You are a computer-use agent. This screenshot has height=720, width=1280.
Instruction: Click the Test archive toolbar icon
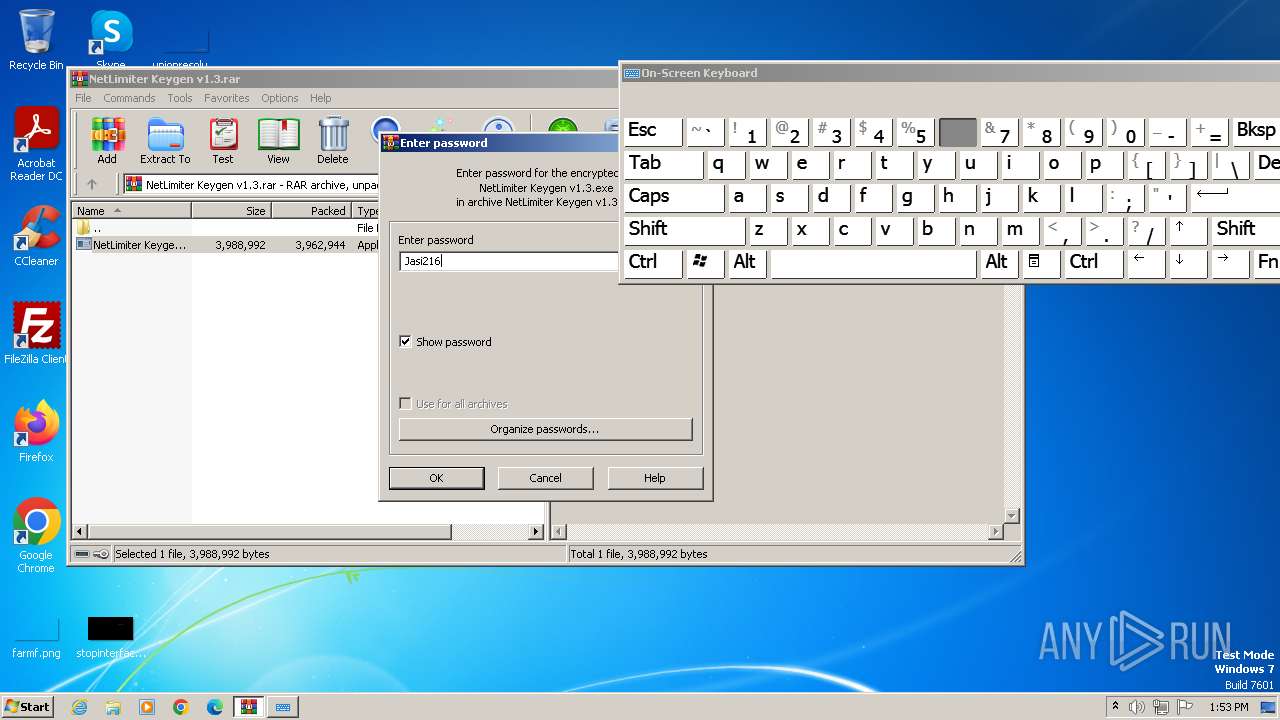pyautogui.click(x=223, y=140)
